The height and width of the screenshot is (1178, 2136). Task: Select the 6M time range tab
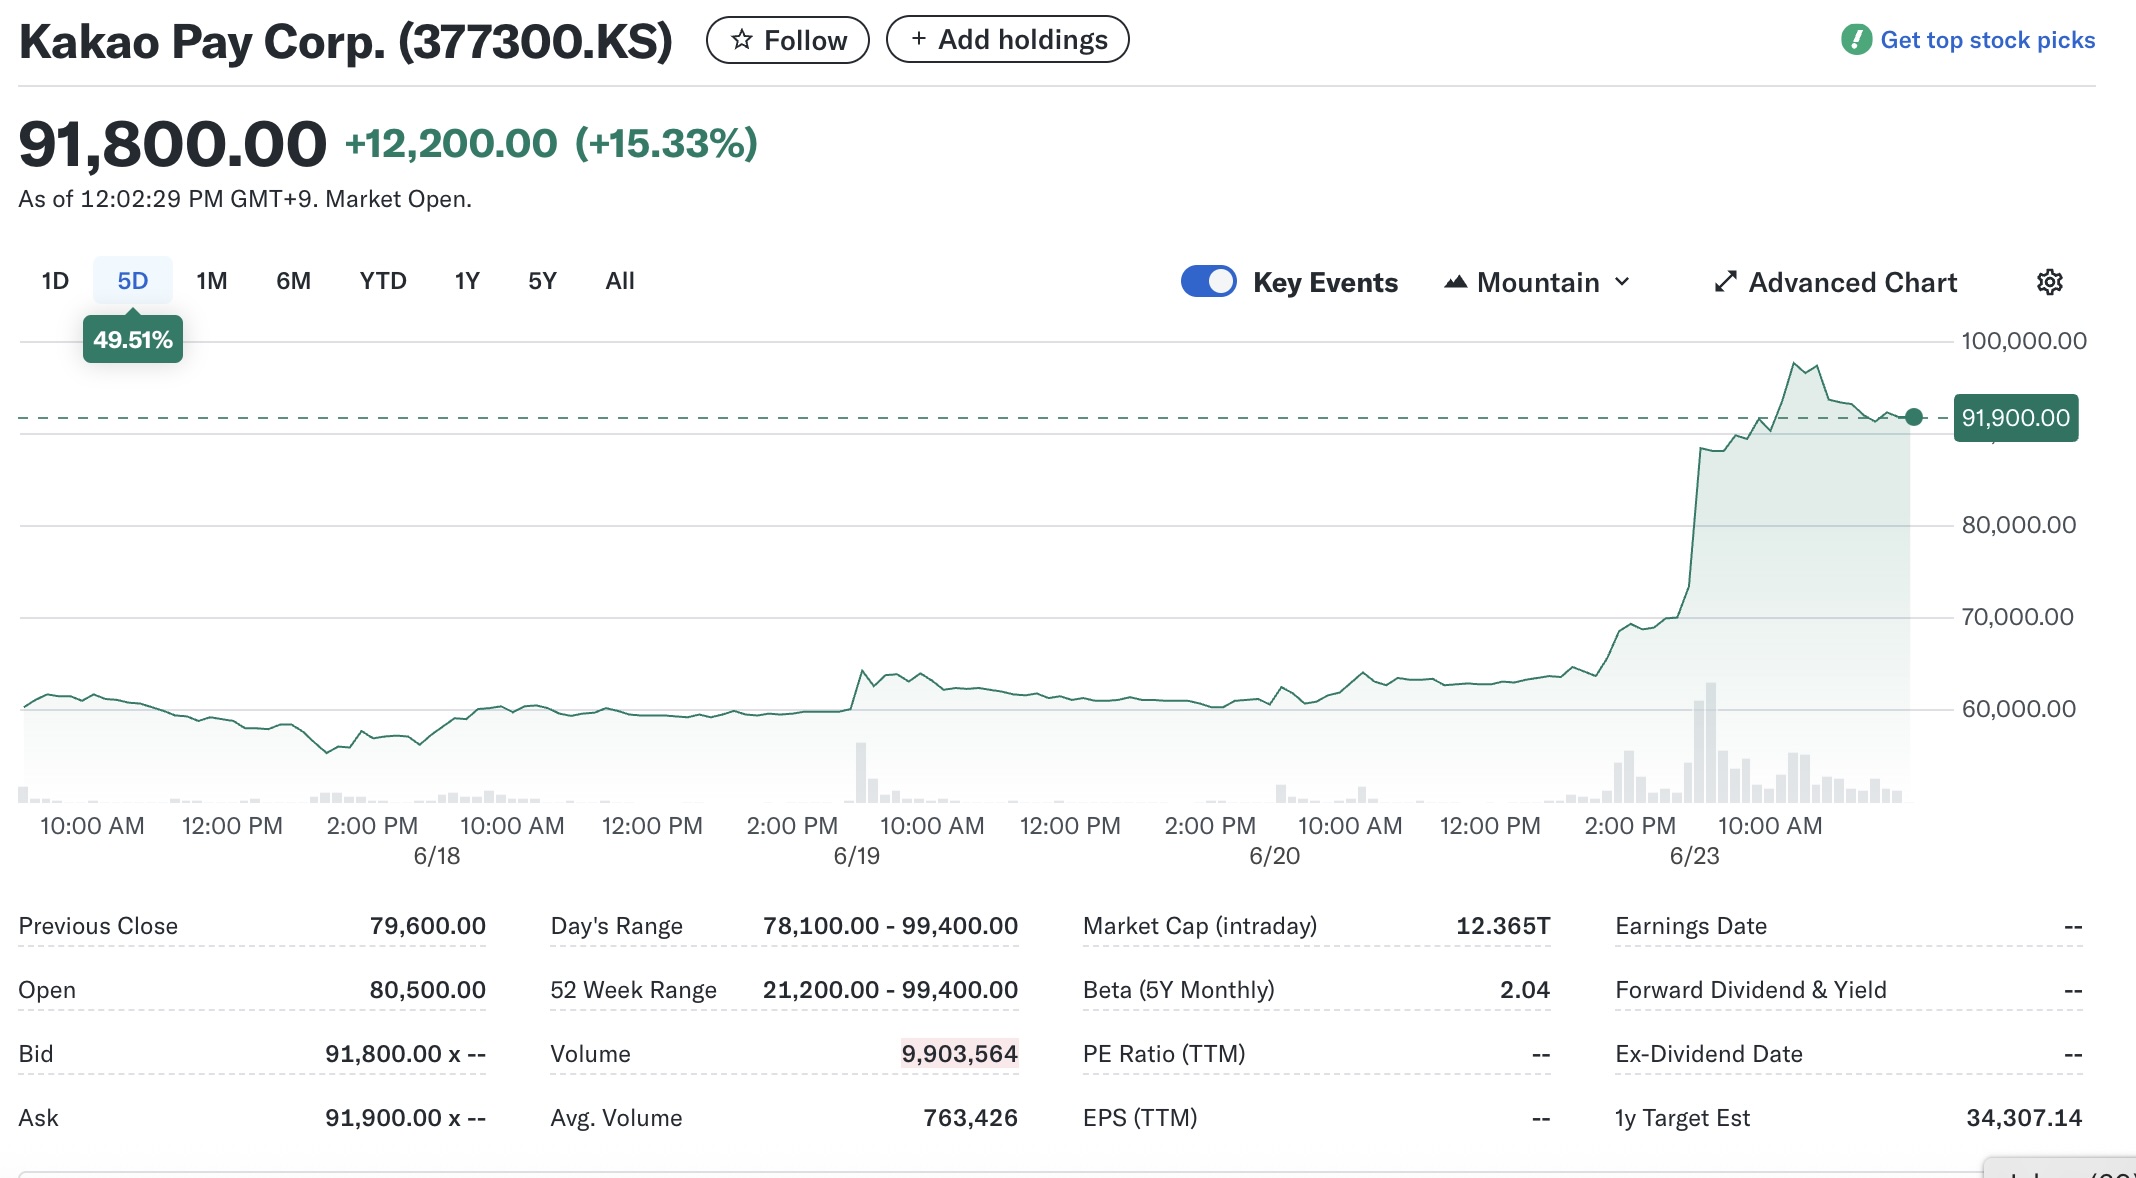click(294, 281)
